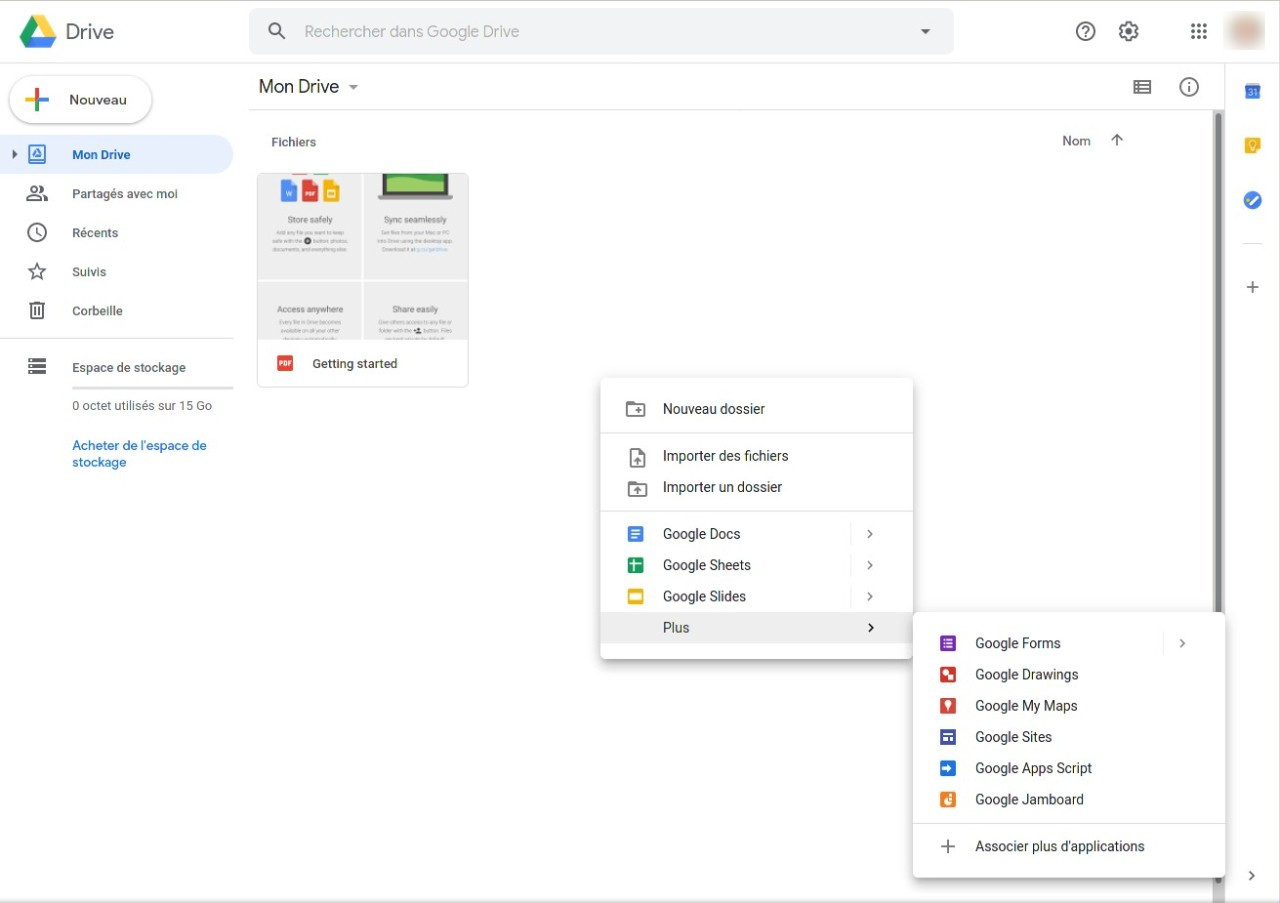
Task: Expand Google Forms submenu chevron
Action: 1182,643
